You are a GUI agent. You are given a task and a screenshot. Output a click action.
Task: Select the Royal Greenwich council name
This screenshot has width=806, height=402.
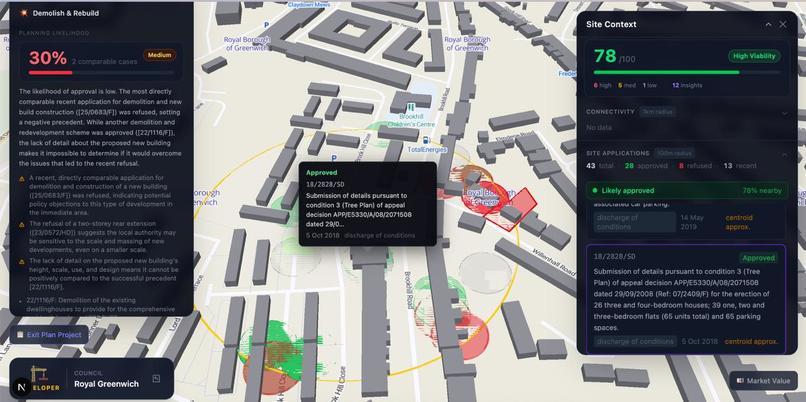pos(106,384)
